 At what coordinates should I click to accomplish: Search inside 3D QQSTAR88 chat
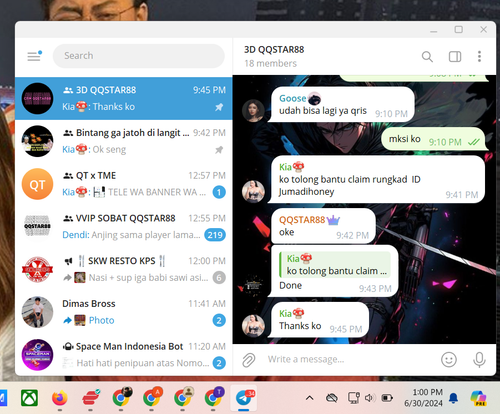tap(427, 57)
